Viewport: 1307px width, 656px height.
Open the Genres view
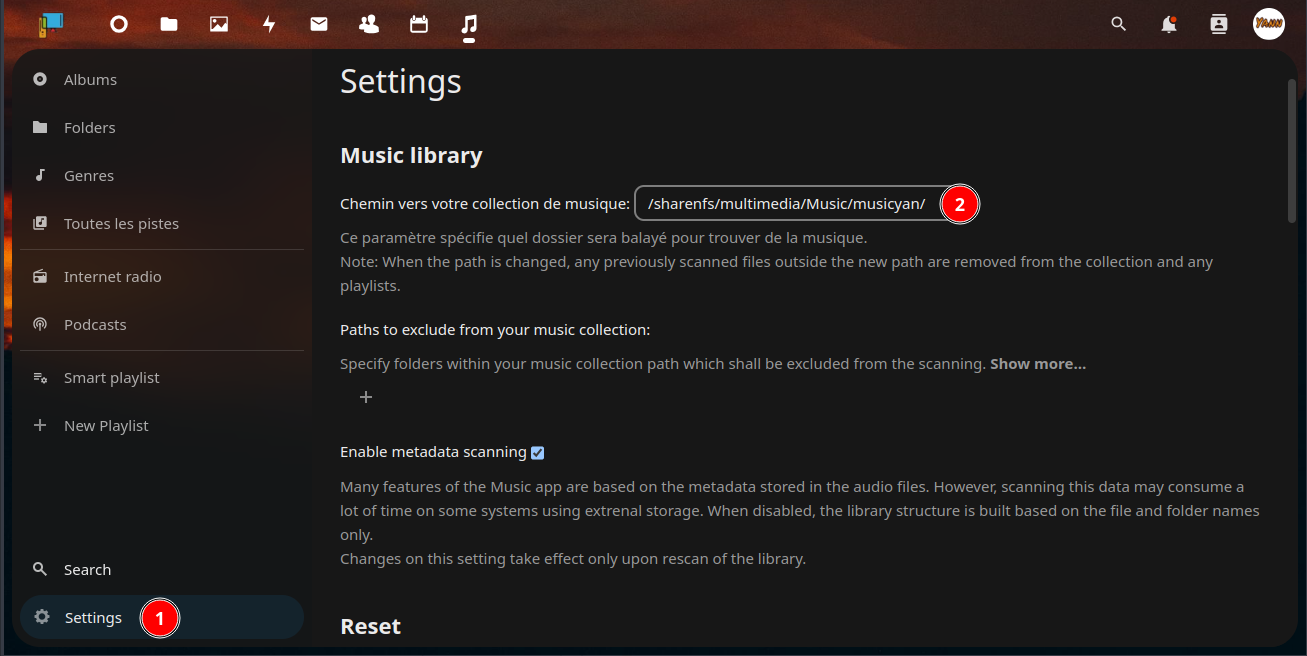(x=88, y=176)
